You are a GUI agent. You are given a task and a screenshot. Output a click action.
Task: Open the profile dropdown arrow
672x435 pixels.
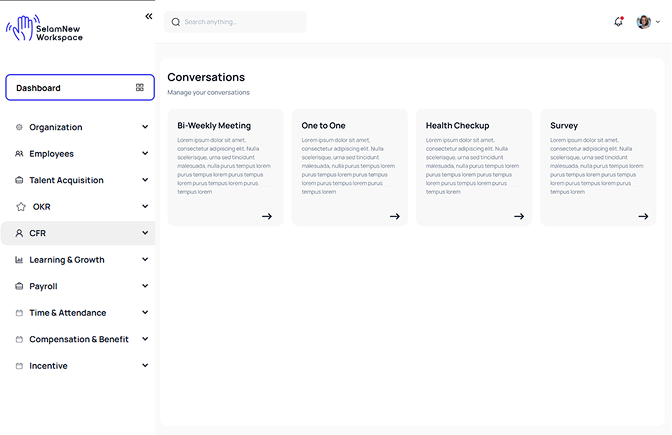pyautogui.click(x=657, y=22)
